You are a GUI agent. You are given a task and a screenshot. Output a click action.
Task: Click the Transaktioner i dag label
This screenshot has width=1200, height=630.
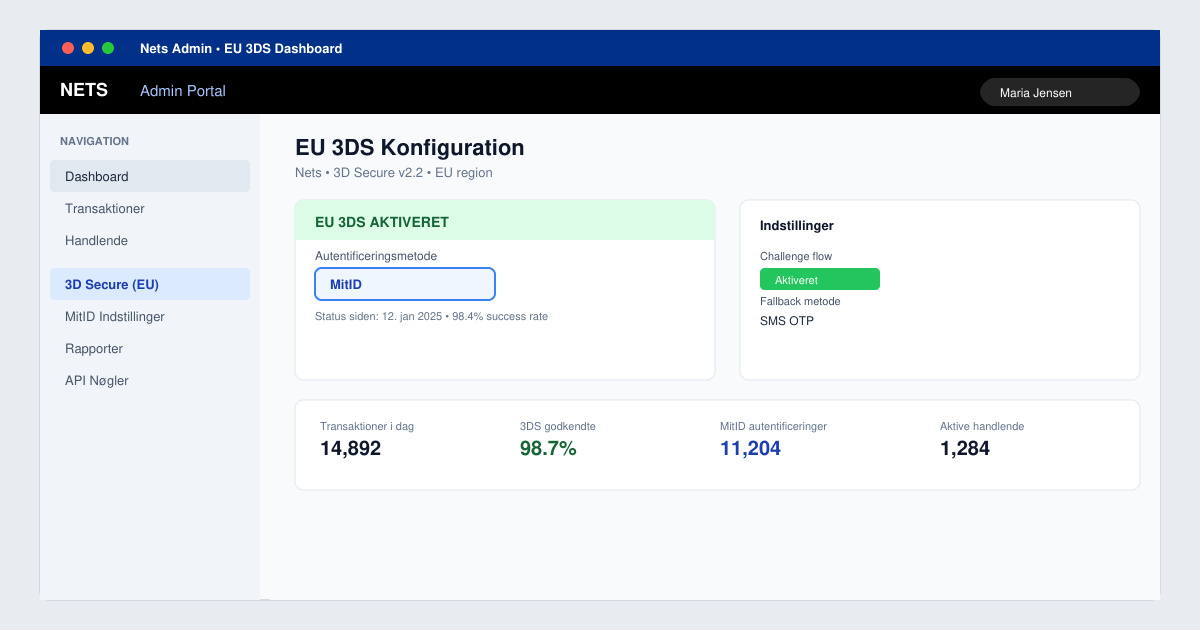[x=367, y=426]
